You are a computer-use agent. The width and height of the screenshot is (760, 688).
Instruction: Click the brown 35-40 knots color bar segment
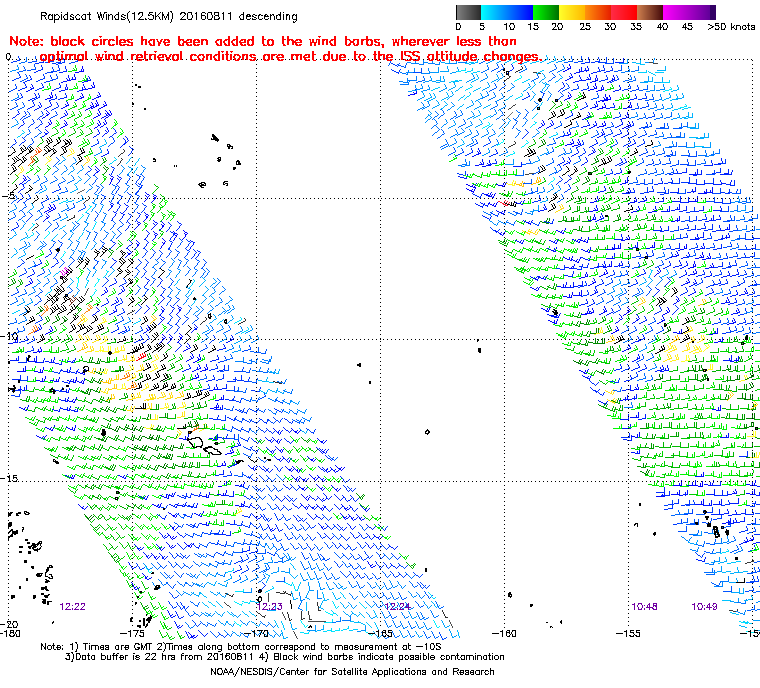(x=650, y=12)
